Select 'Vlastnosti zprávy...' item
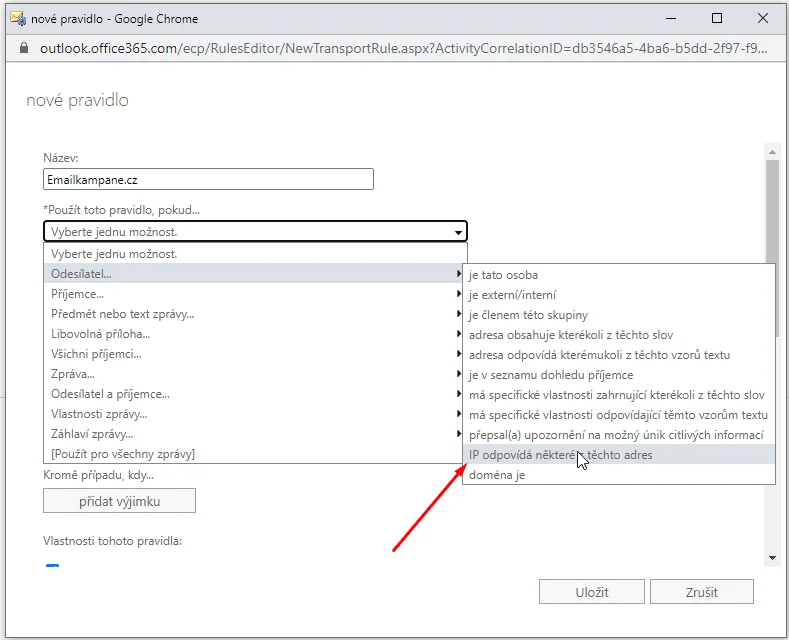The width and height of the screenshot is (789, 641). click(254, 414)
